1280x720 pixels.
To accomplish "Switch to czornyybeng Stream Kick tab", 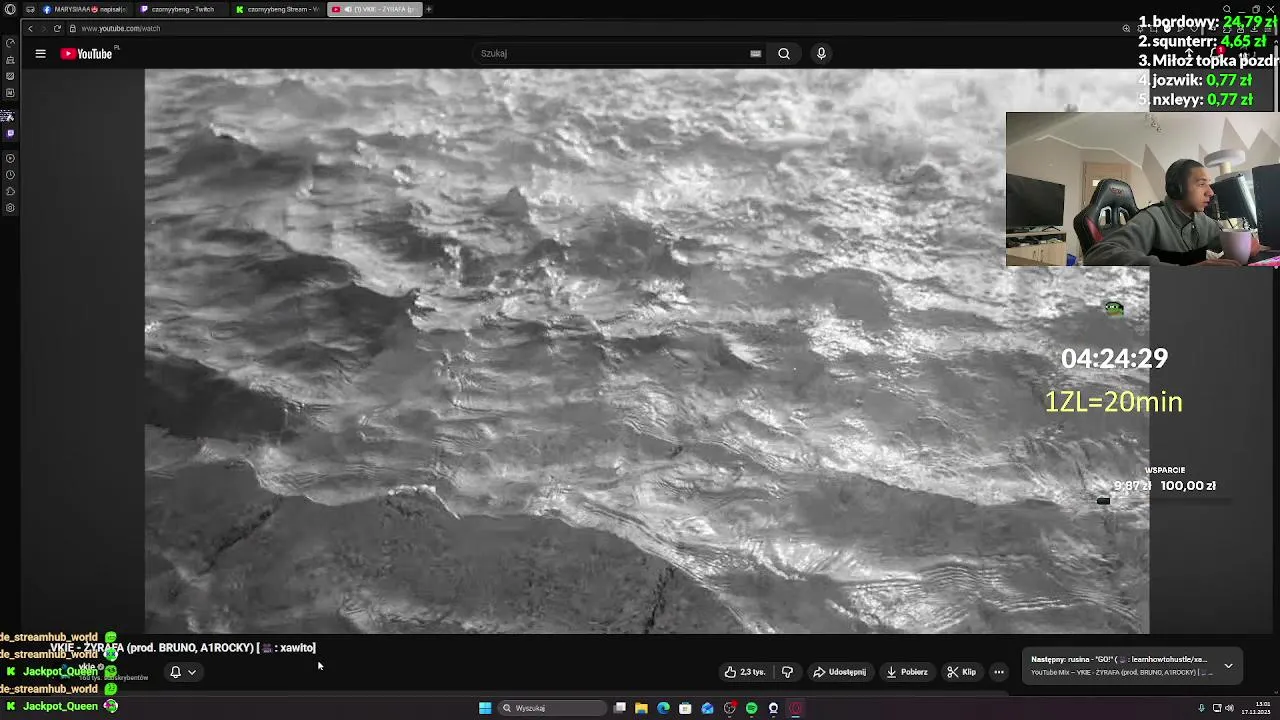I will pyautogui.click(x=277, y=9).
